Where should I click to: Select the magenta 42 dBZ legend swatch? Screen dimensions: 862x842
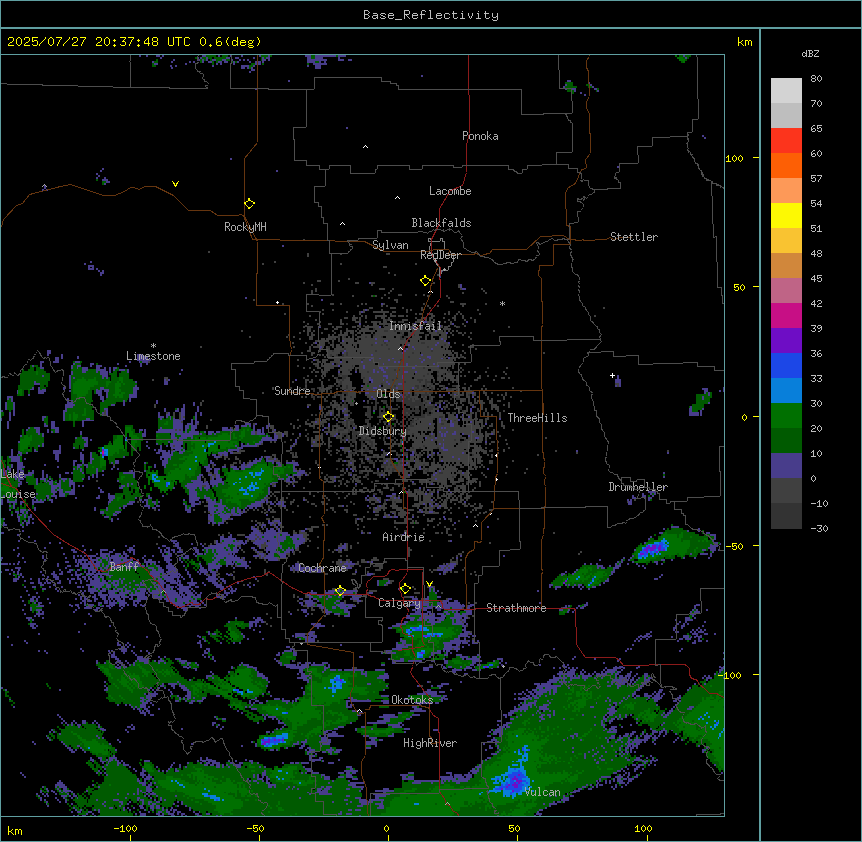(x=786, y=315)
